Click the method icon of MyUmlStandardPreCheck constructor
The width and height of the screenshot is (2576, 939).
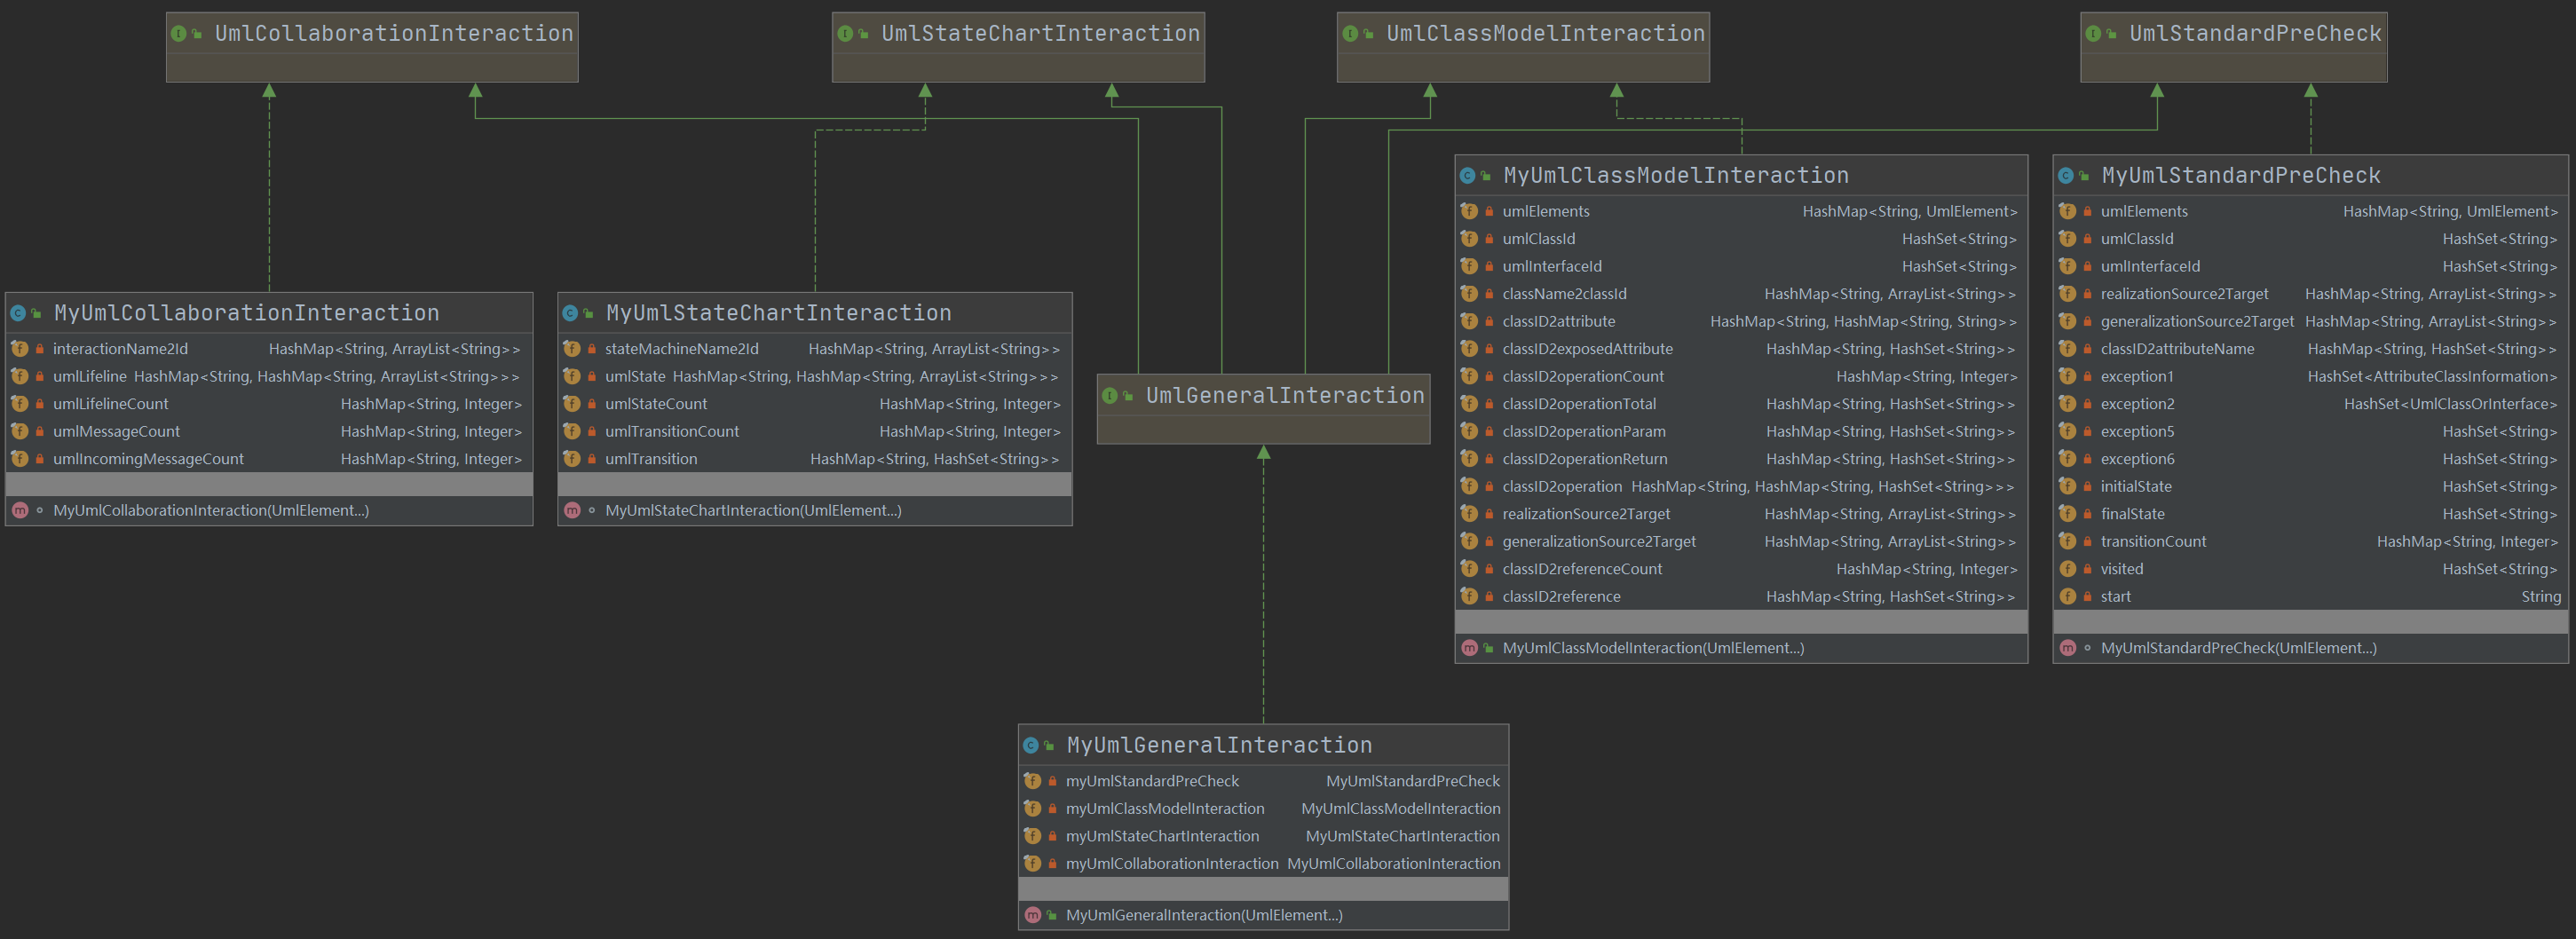[2067, 648]
